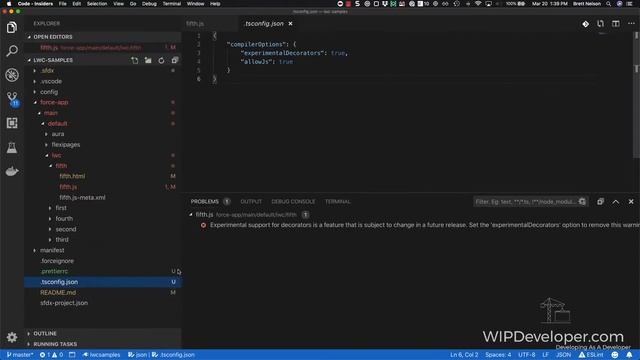Maximize the bottom panel with chevron
This screenshot has width=640, height=360.
click(x=616, y=202)
